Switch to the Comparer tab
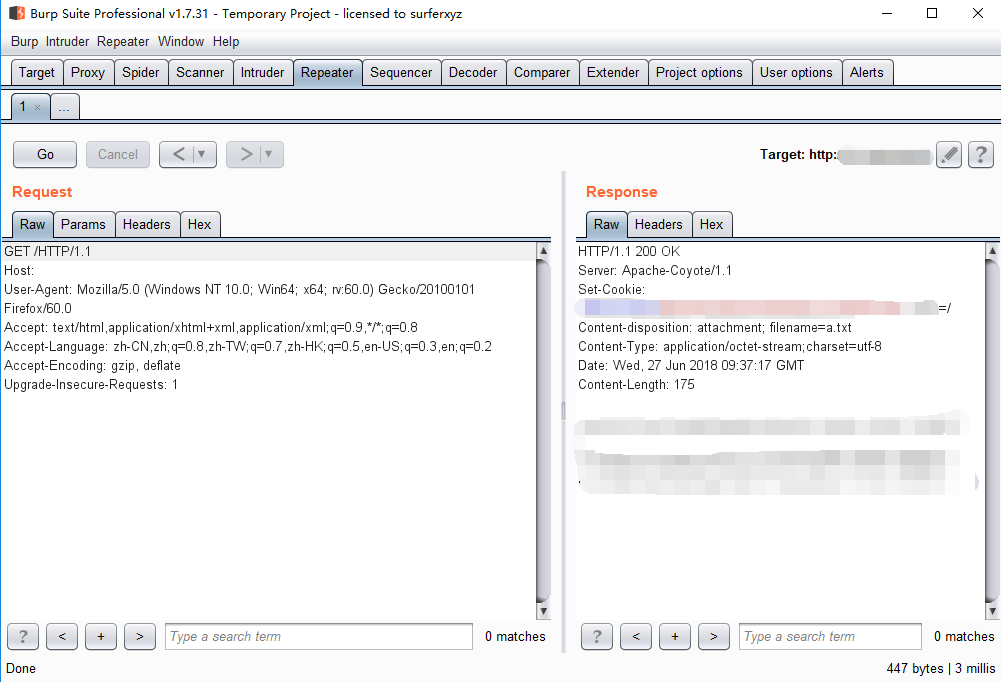 click(x=542, y=73)
